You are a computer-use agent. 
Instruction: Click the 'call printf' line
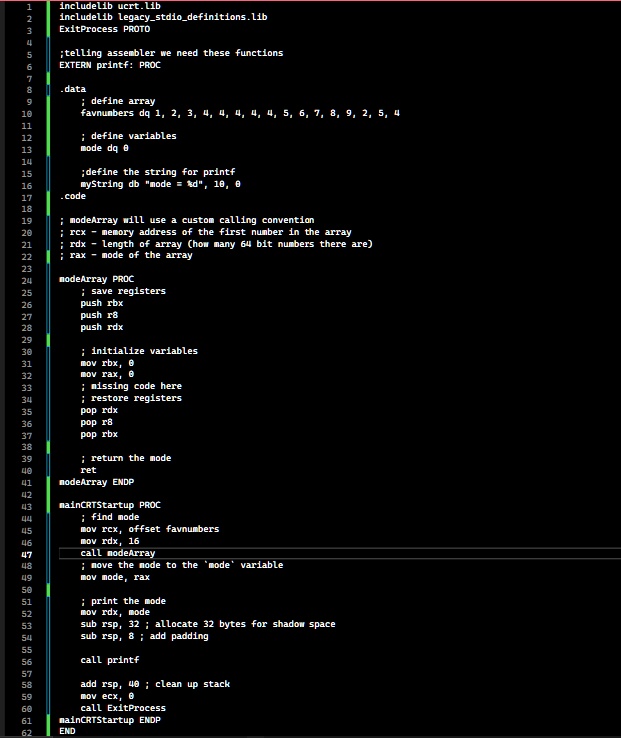click(110, 660)
